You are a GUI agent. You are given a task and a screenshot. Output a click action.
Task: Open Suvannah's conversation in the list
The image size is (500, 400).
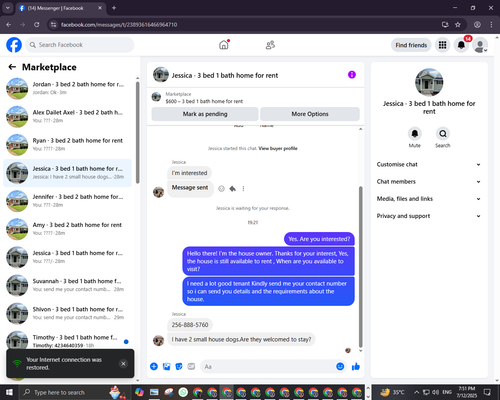click(67, 285)
